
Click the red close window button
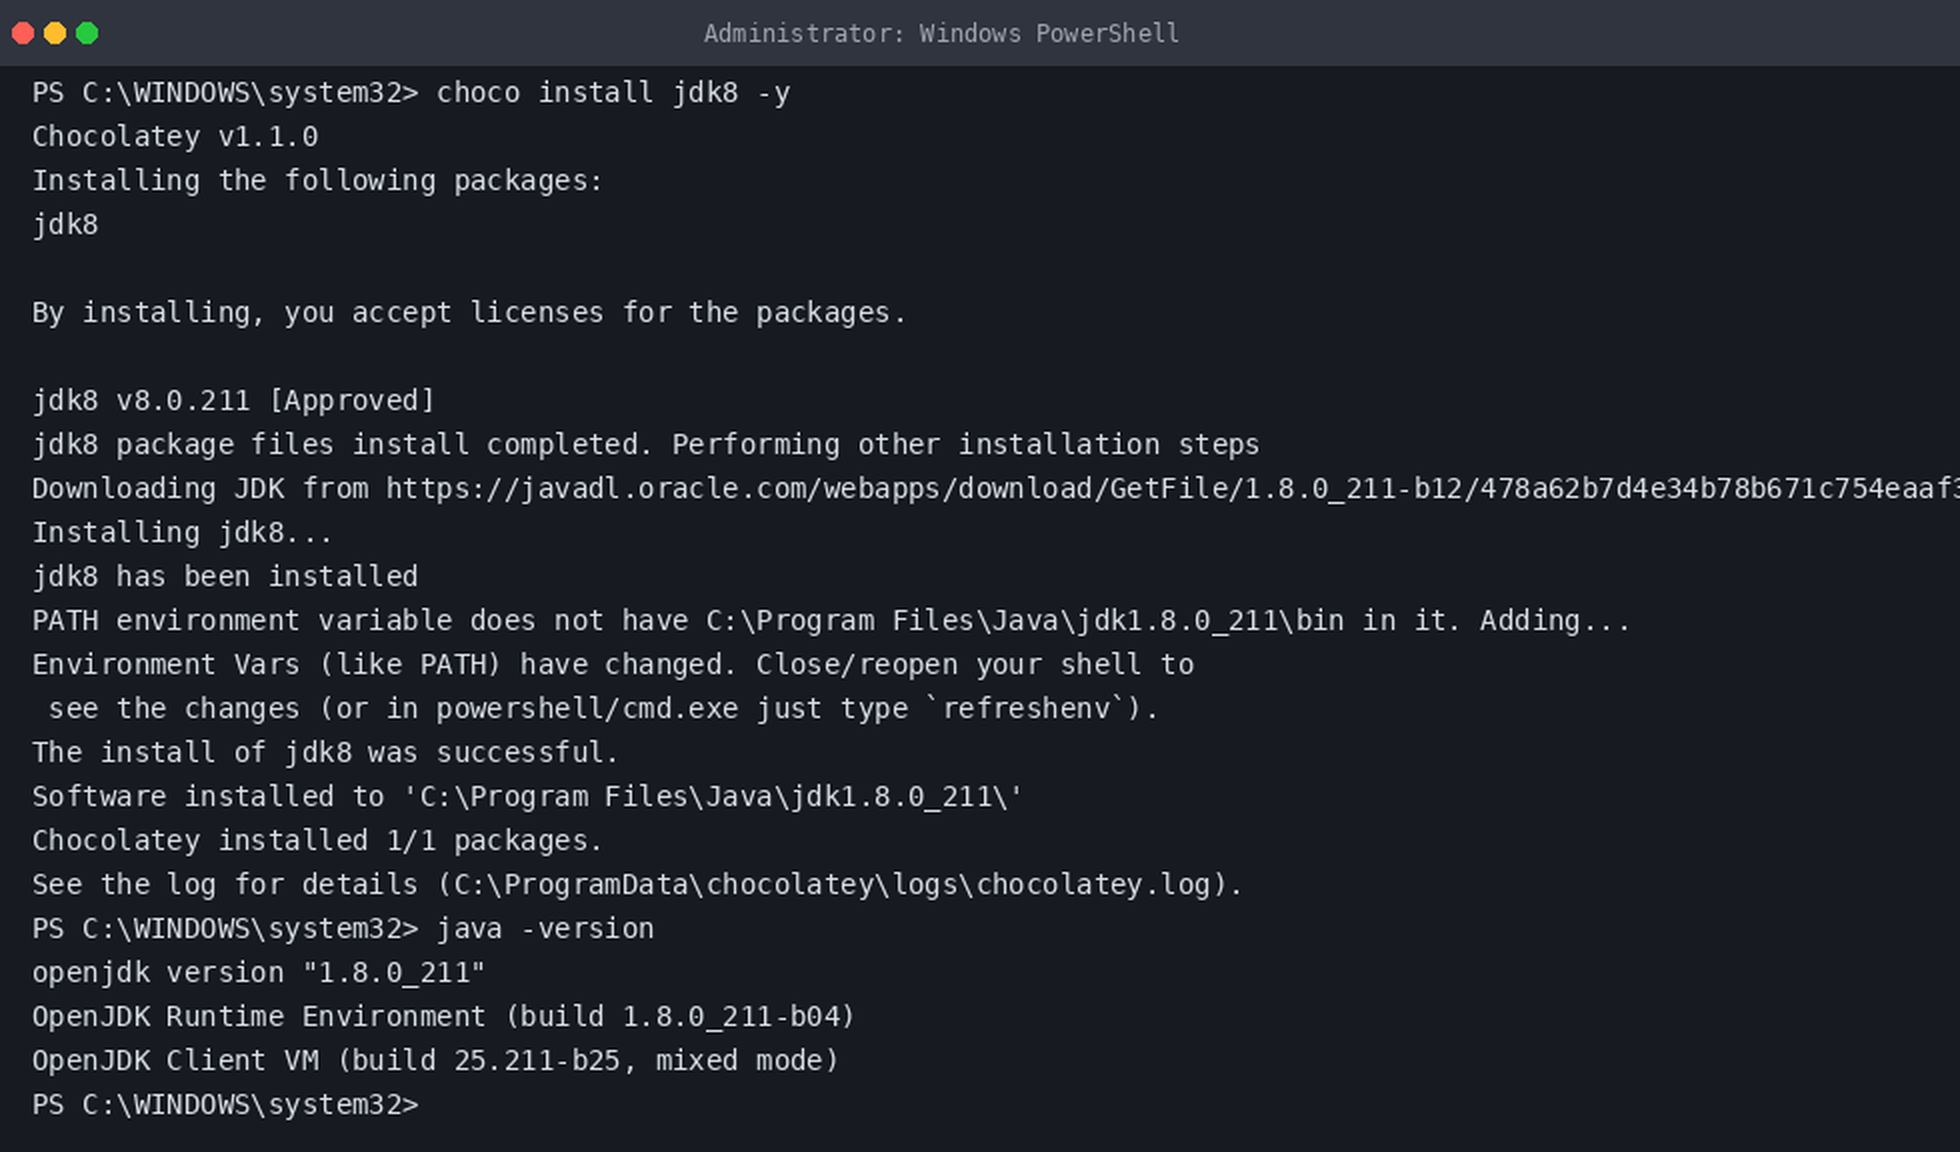(x=23, y=33)
